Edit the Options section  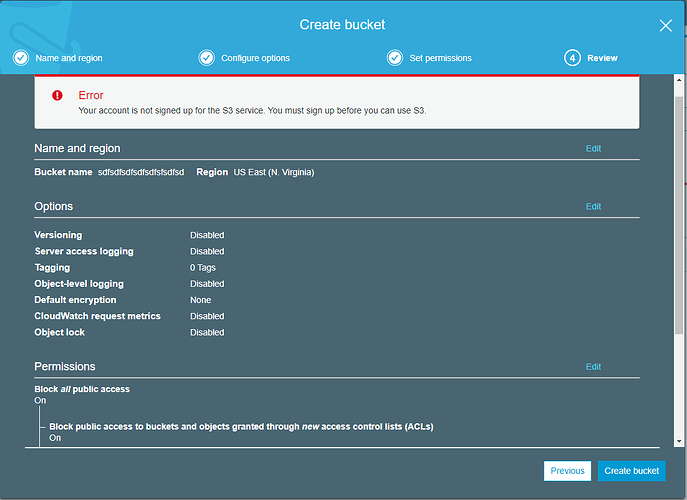tap(593, 207)
